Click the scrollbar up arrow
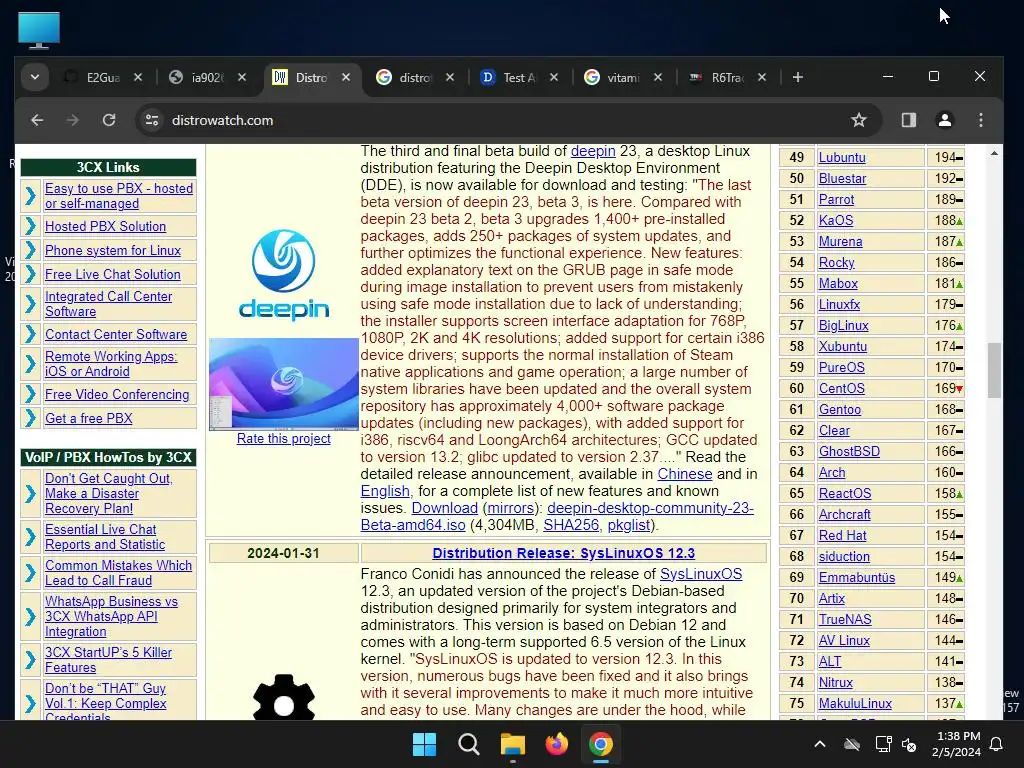This screenshot has height=768, width=1024. [x=994, y=153]
